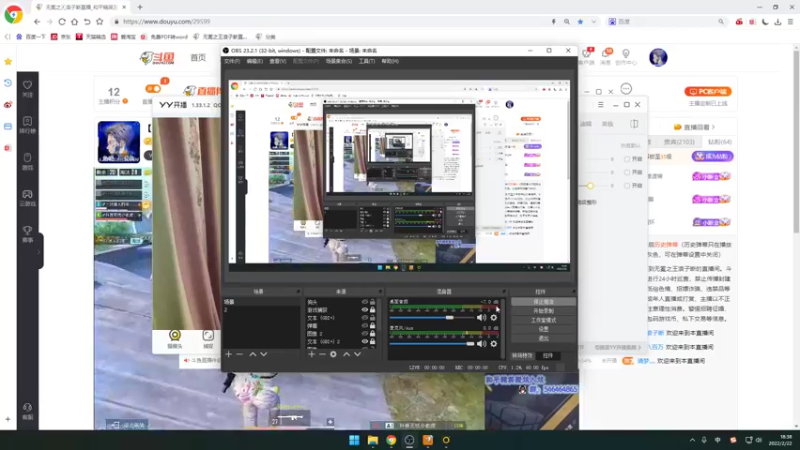This screenshot has height=450, width=800.
Task: Go to Douyu 首页 nav link
Action: [198, 58]
